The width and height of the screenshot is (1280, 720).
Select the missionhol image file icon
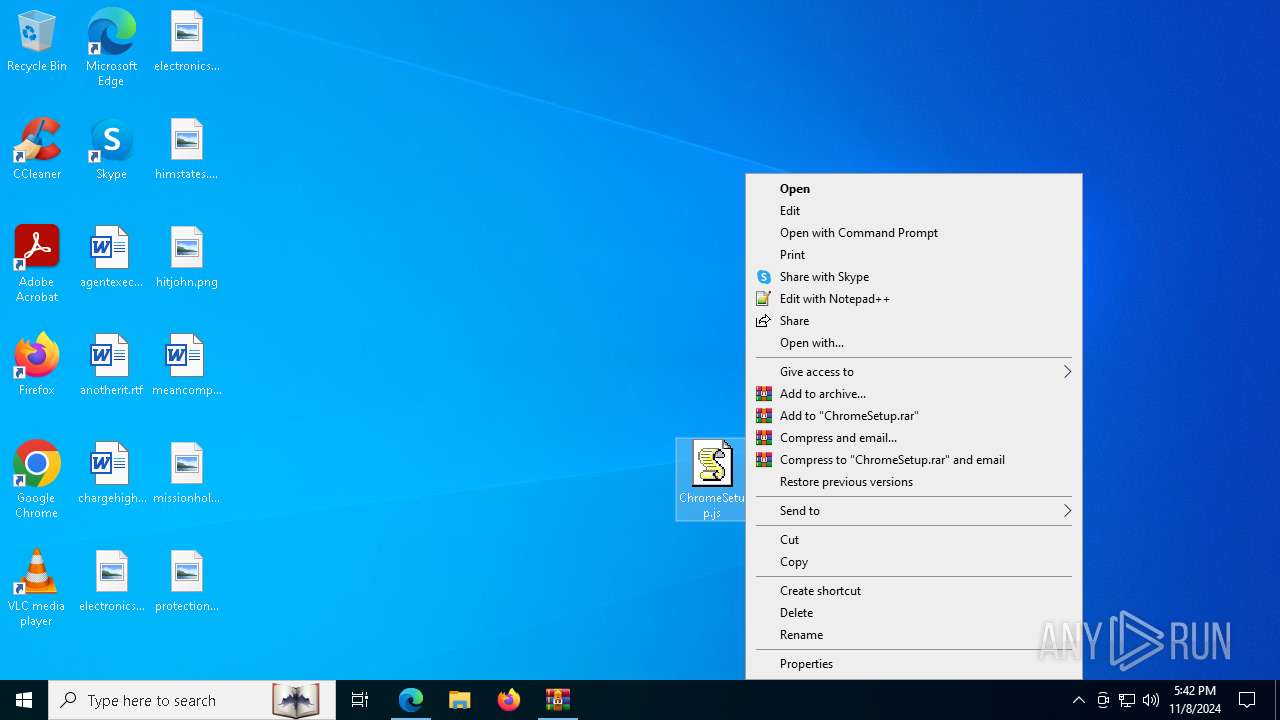point(187,474)
